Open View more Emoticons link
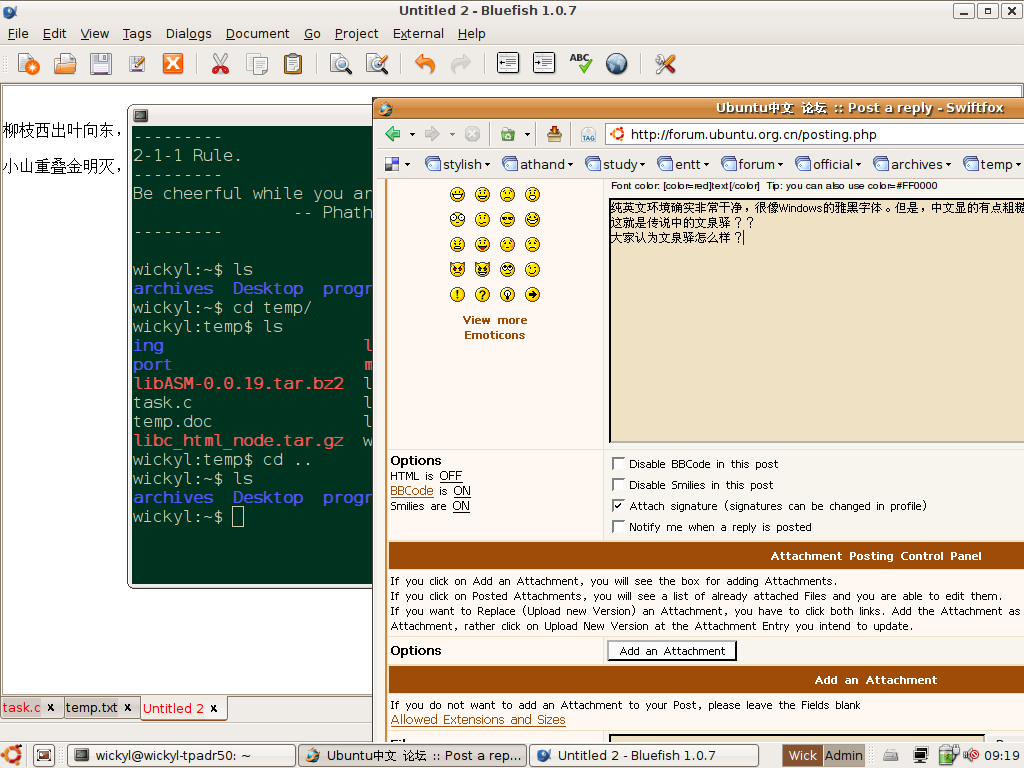This screenshot has width=1024, height=768. 494,327
